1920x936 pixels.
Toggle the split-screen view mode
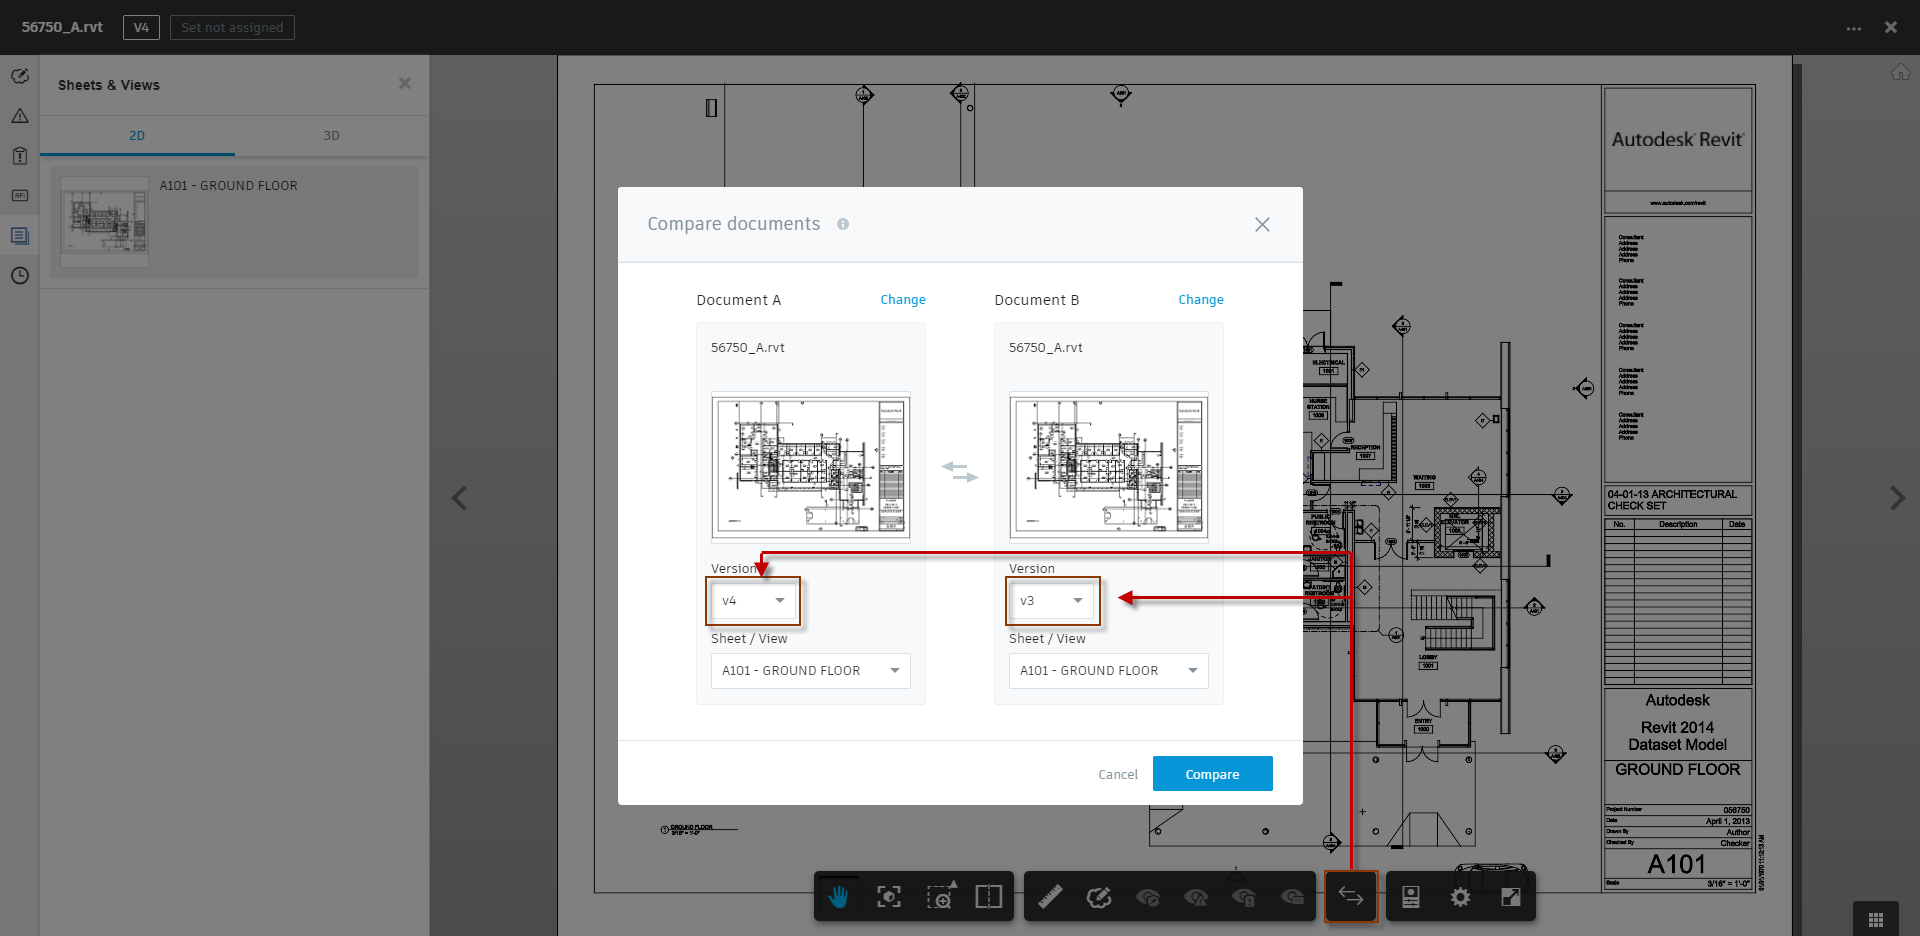[x=988, y=896]
